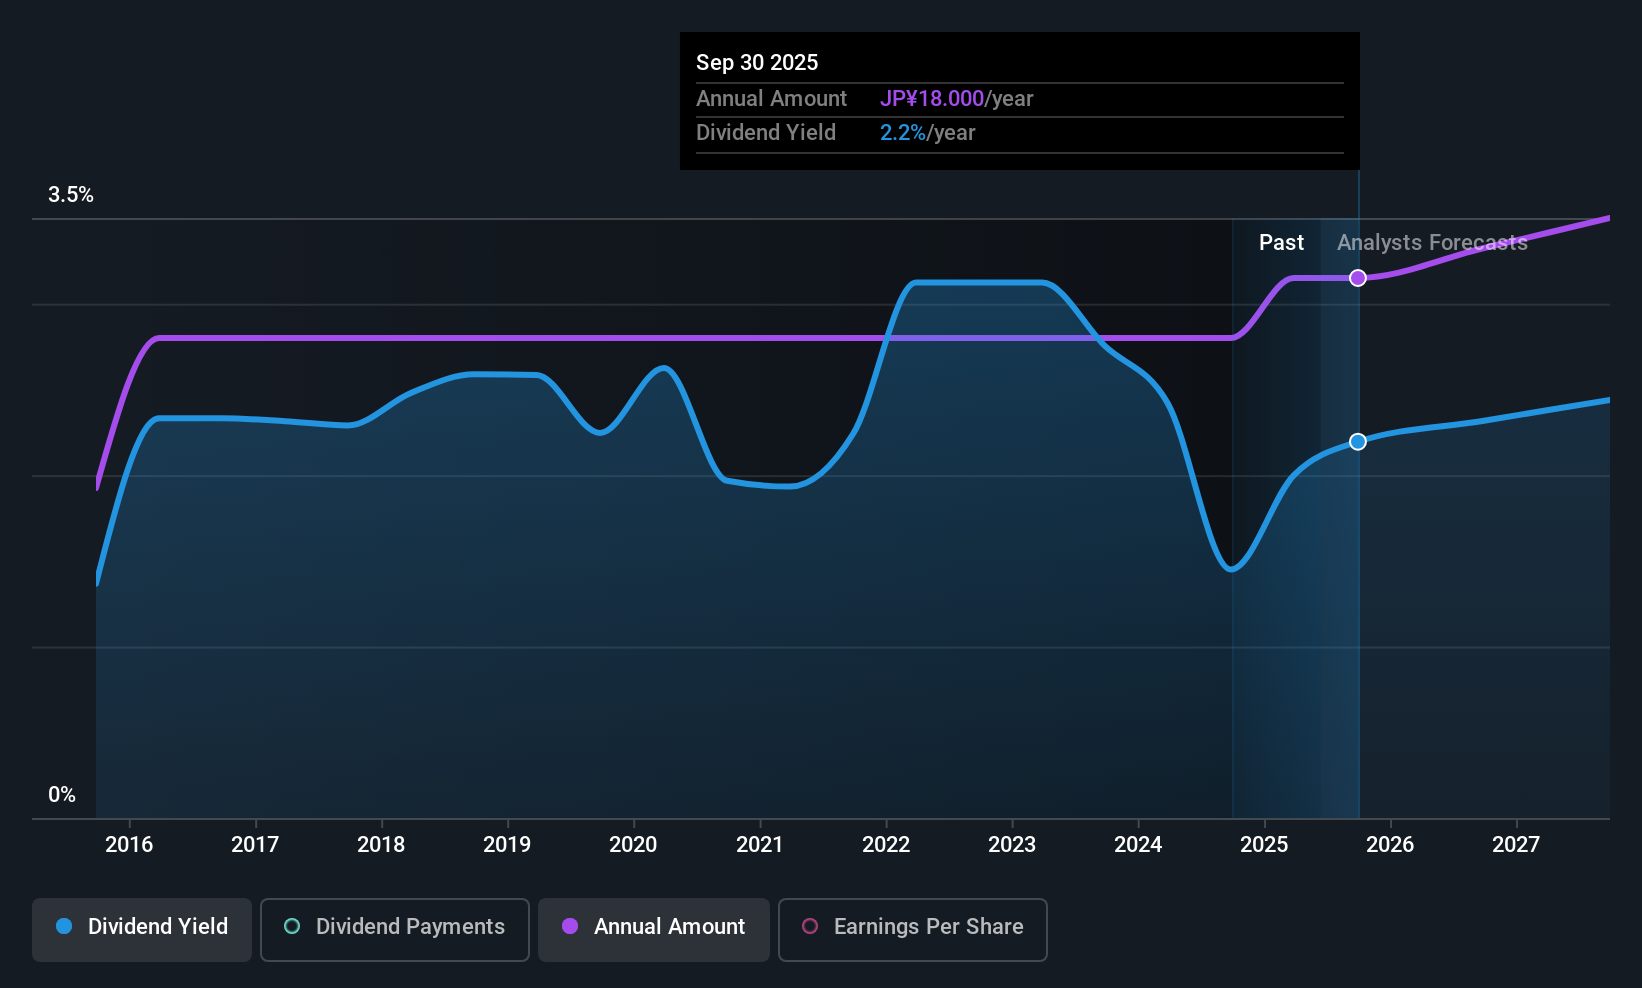
Task: Click the 2026 x-axis label
Action: click(1390, 845)
